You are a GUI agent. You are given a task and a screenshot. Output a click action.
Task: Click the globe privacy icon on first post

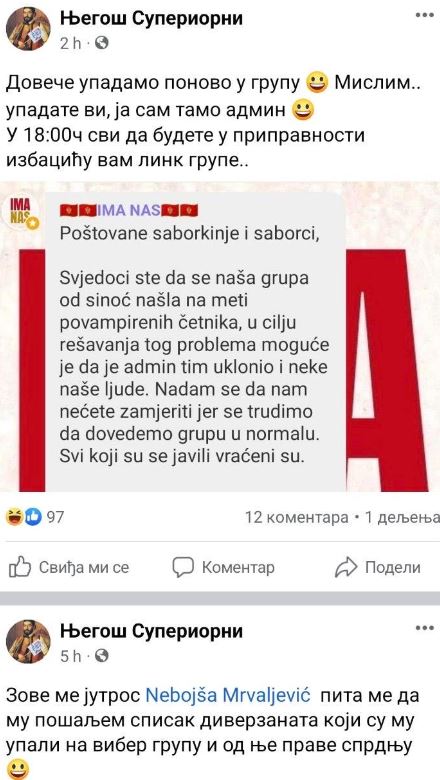point(101,44)
